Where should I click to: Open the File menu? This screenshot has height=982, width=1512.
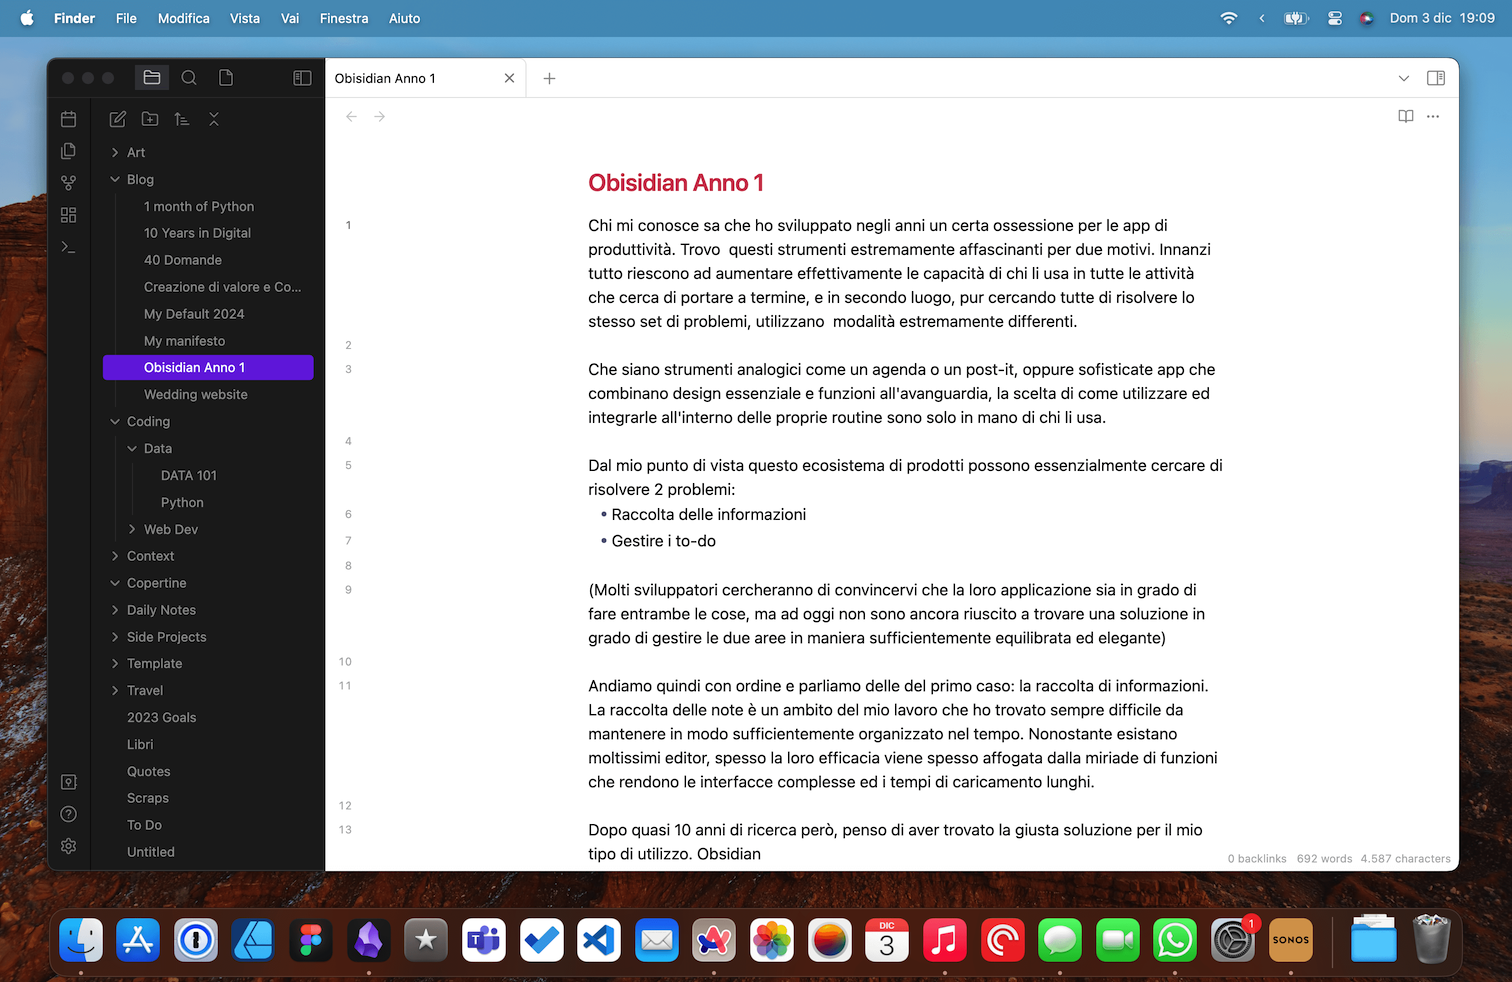(126, 18)
